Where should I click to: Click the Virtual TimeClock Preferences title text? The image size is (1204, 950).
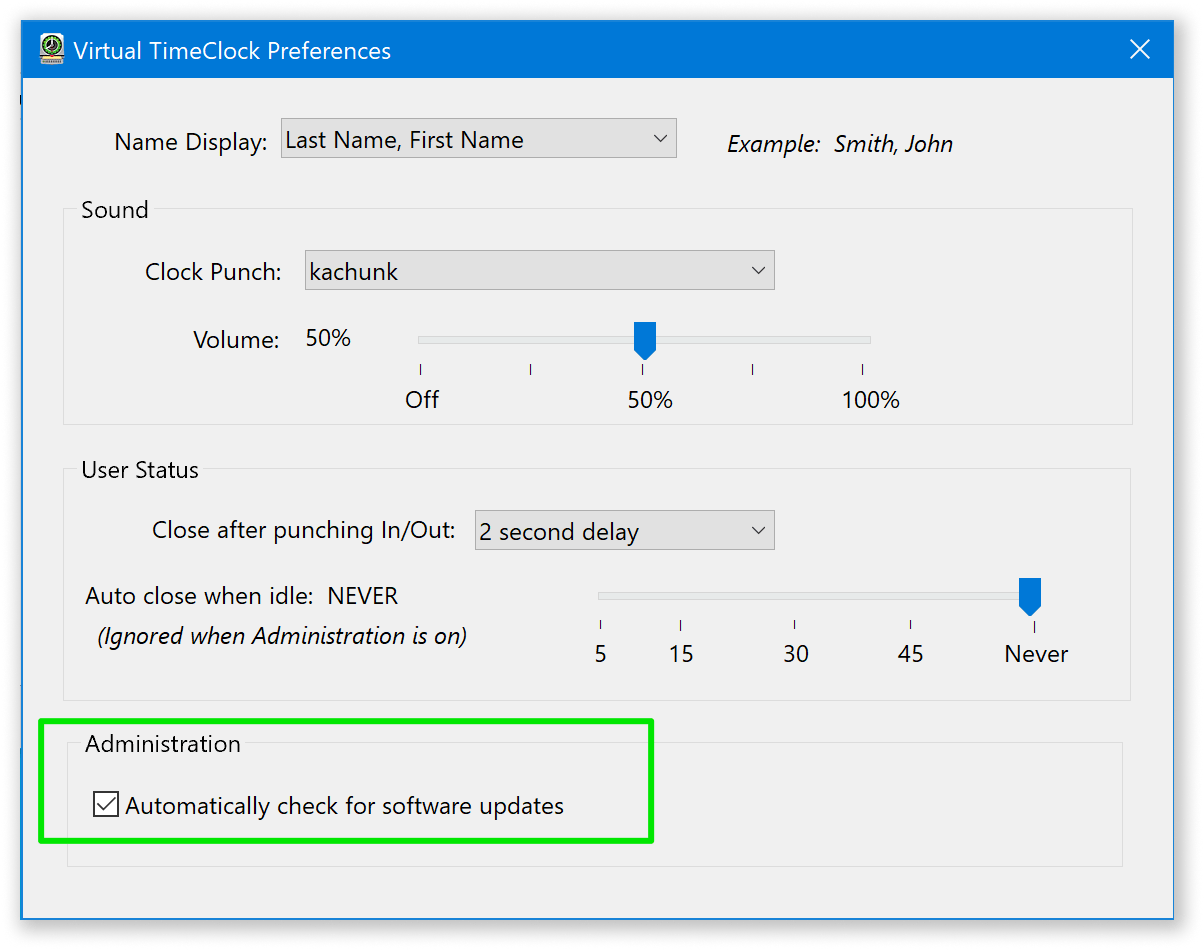[232, 50]
